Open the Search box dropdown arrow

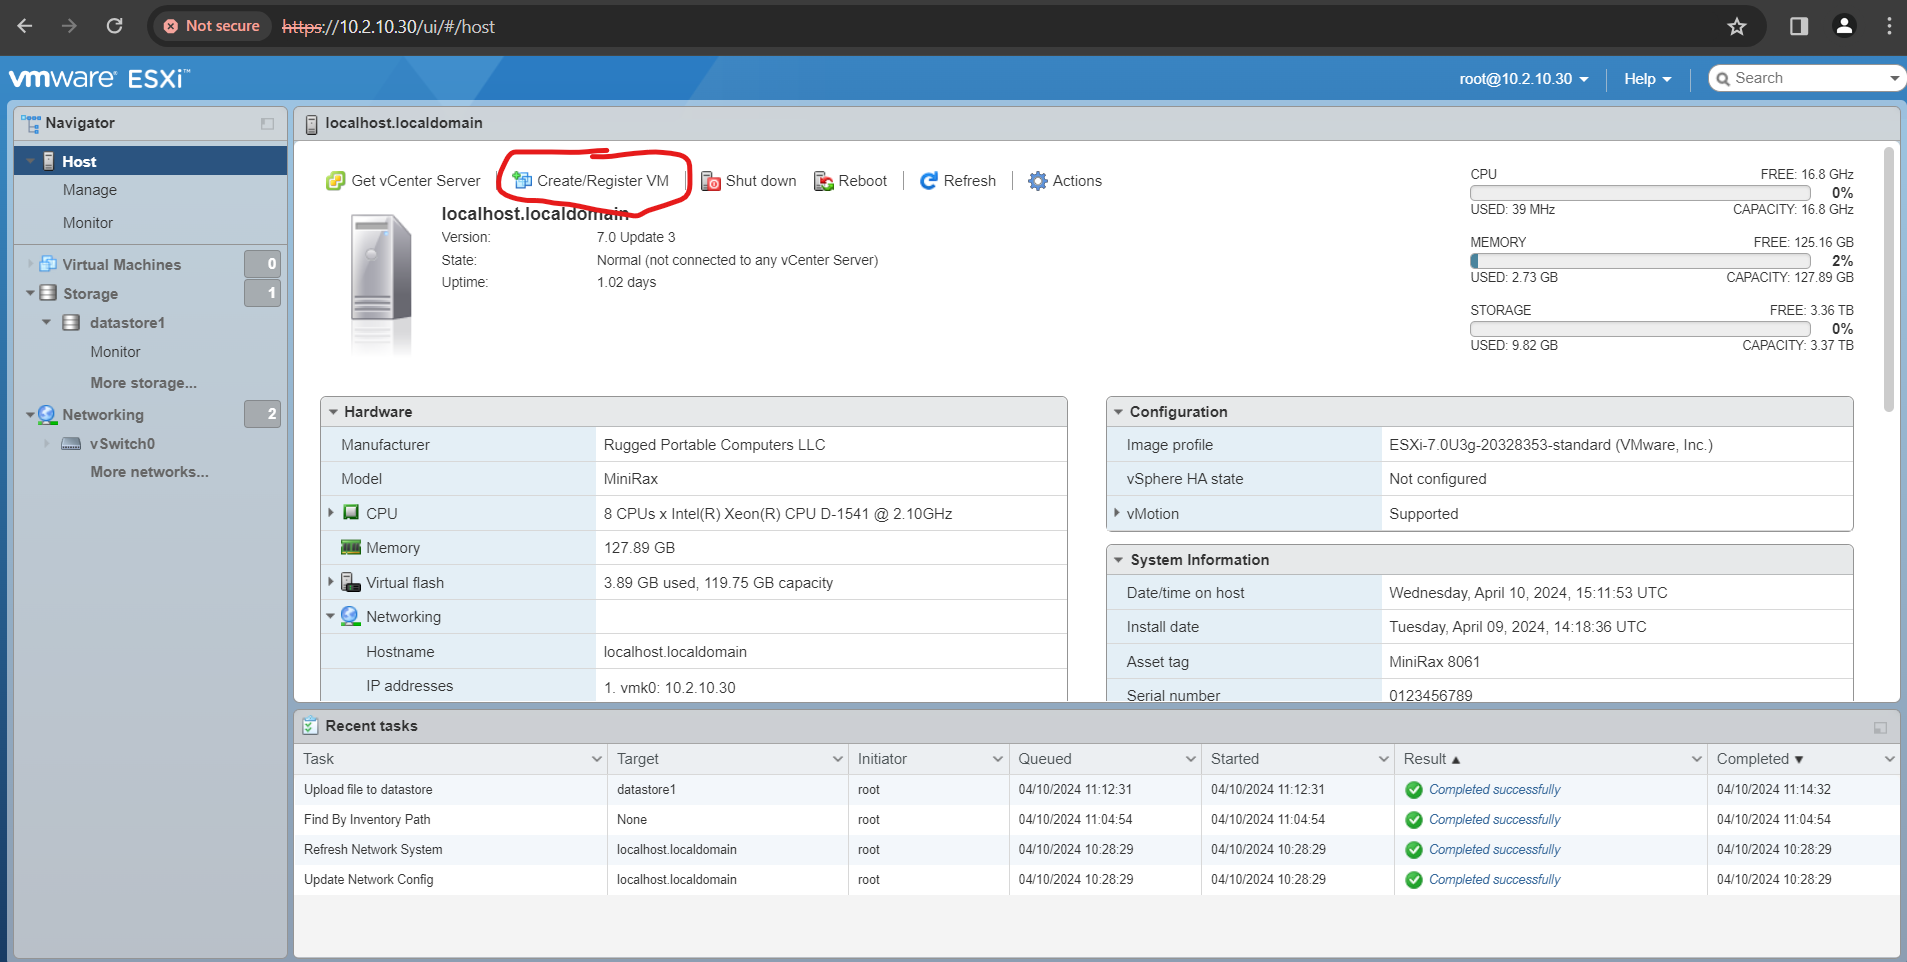pyautogui.click(x=1894, y=79)
